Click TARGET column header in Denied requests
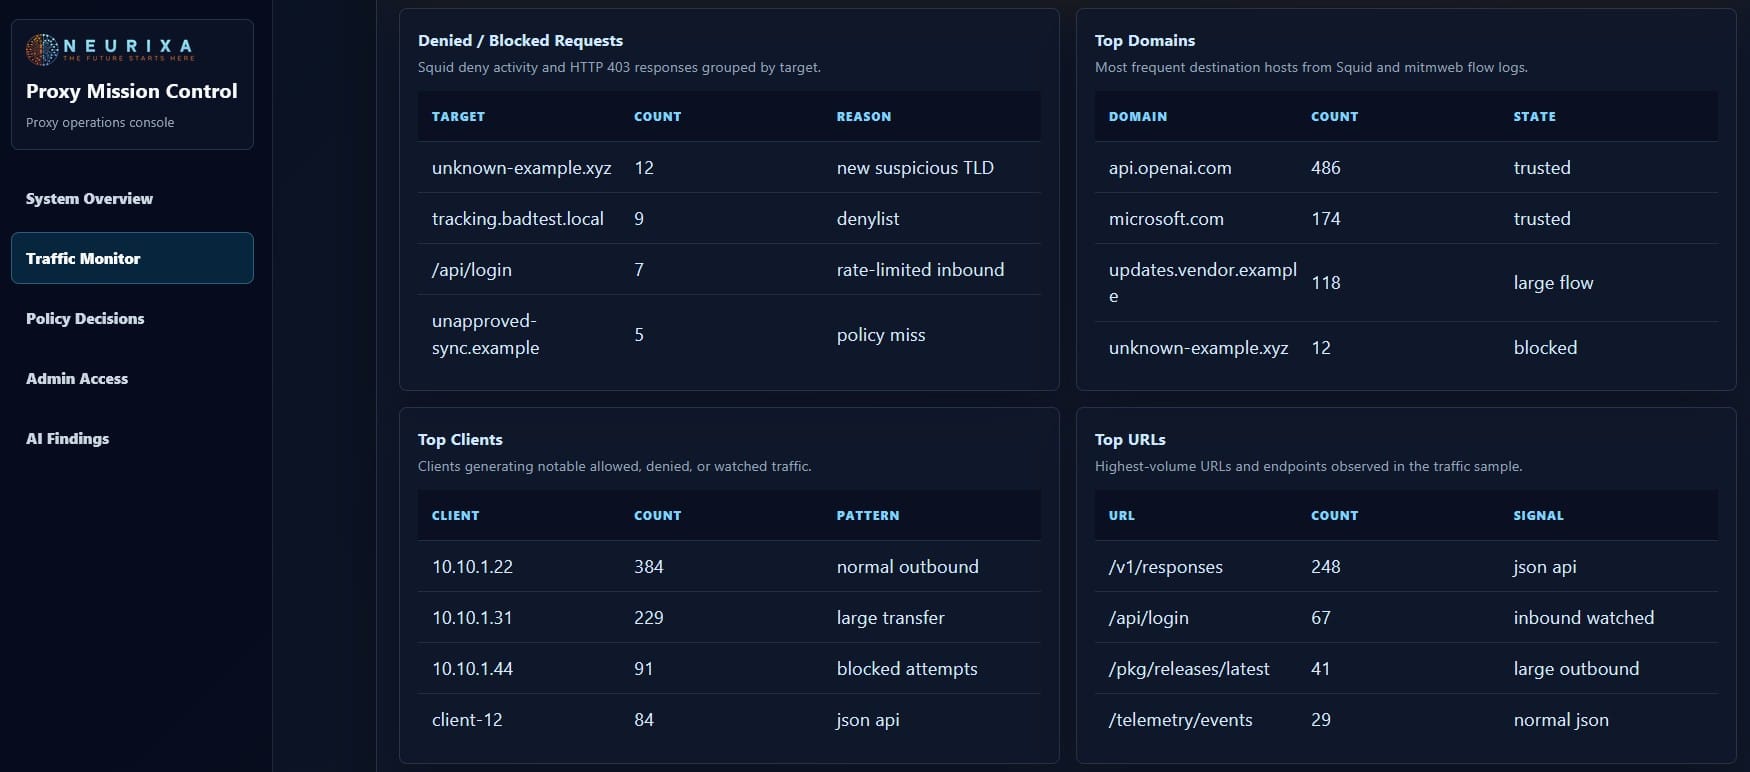 pos(458,117)
